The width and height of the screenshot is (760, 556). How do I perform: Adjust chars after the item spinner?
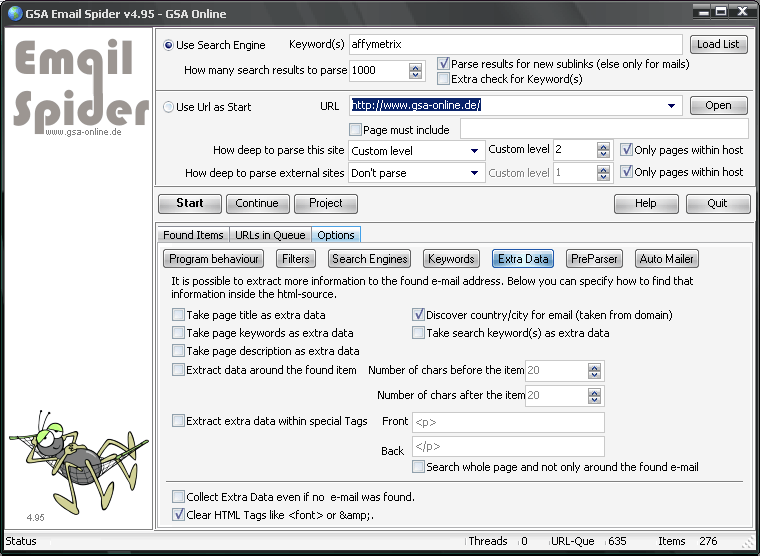click(594, 396)
